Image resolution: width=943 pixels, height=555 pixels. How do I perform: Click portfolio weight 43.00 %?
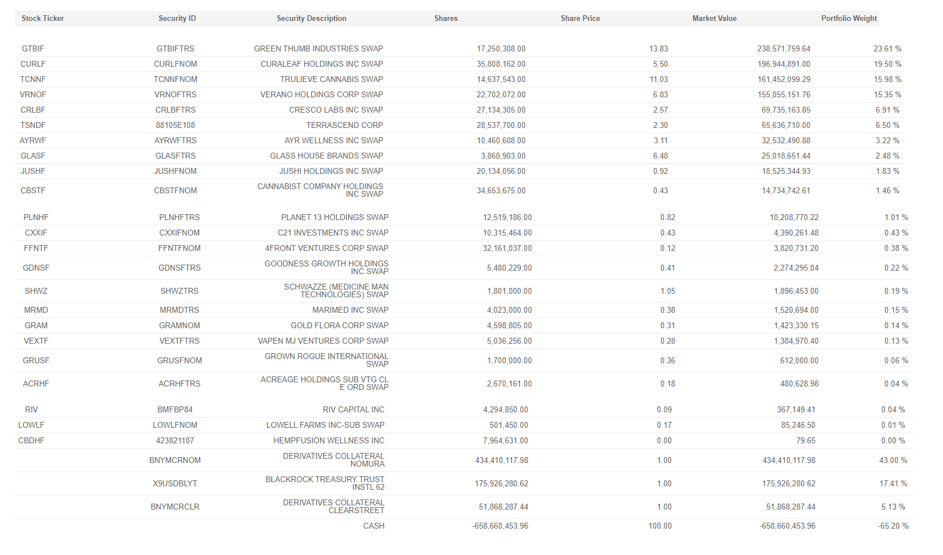click(893, 460)
